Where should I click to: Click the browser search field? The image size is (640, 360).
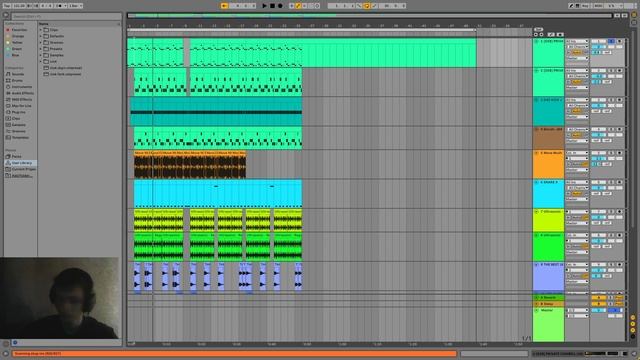(66, 16)
